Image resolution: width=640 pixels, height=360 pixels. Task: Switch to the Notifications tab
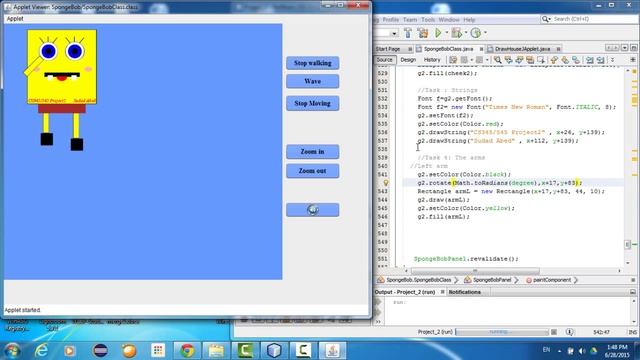[x=464, y=292]
